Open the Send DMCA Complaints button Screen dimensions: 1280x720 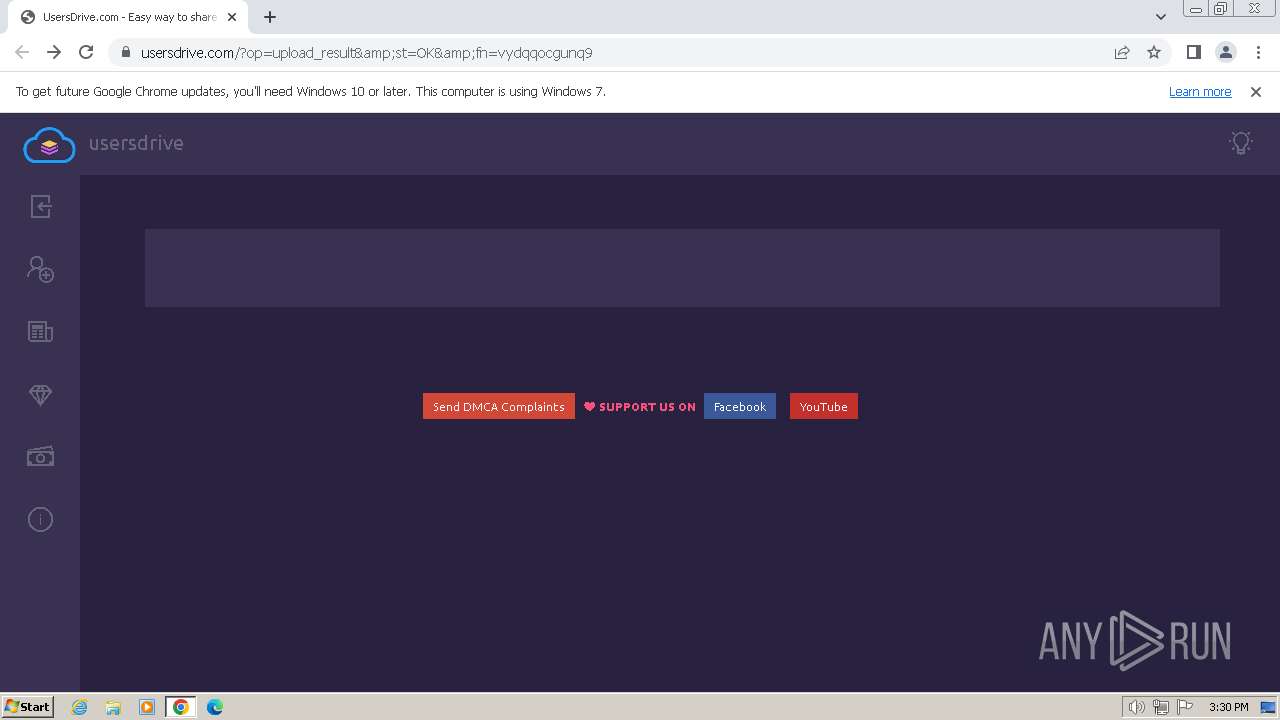tap(499, 406)
